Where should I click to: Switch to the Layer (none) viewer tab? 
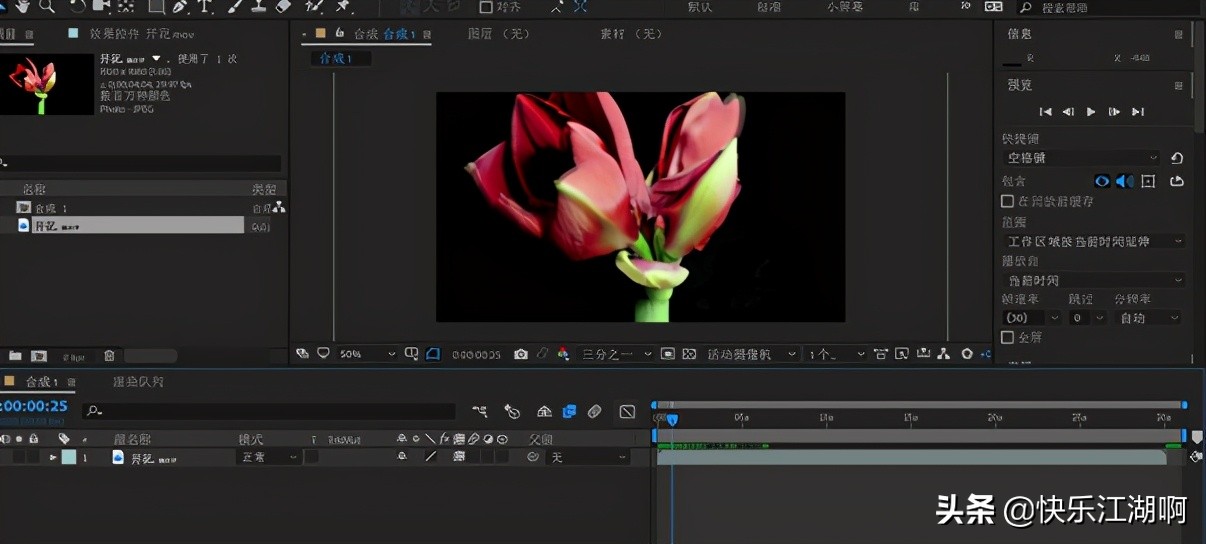[x=498, y=34]
